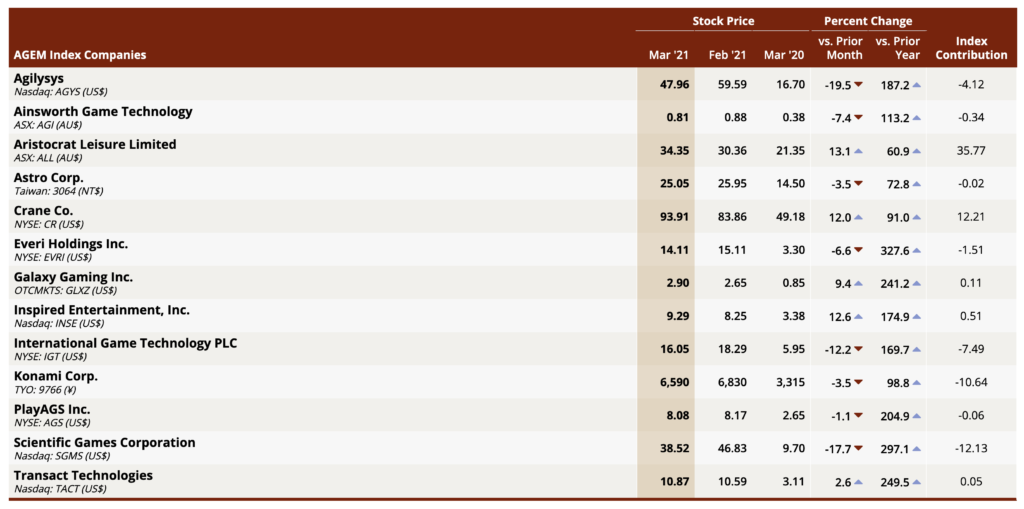Click the up arrow beside PlayAGS 204.9
The width and height of the screenshot is (1024, 509).
click(917, 416)
